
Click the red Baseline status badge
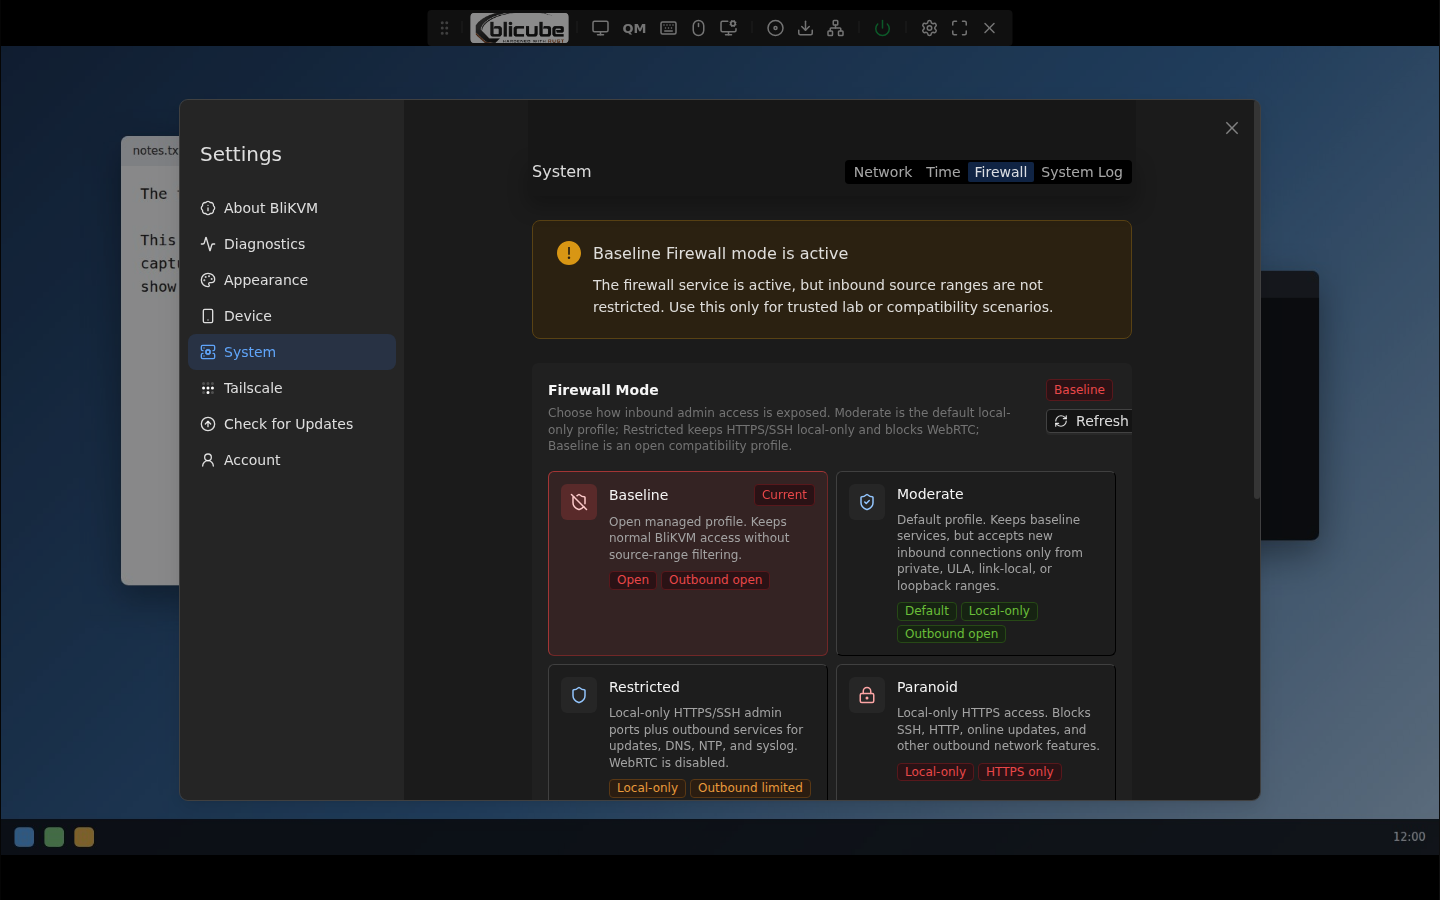pyautogui.click(x=1079, y=390)
